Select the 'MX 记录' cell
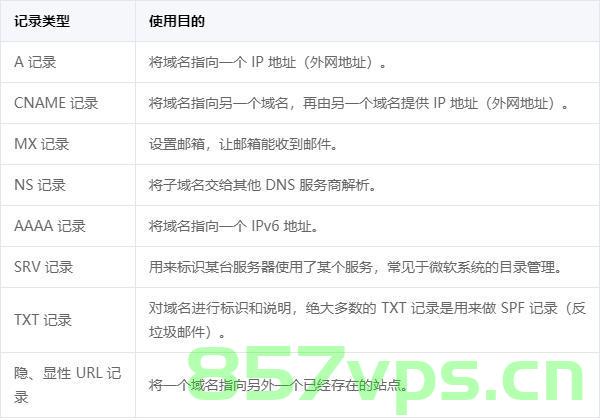Screen dimensions: 600x420 click(x=68, y=144)
